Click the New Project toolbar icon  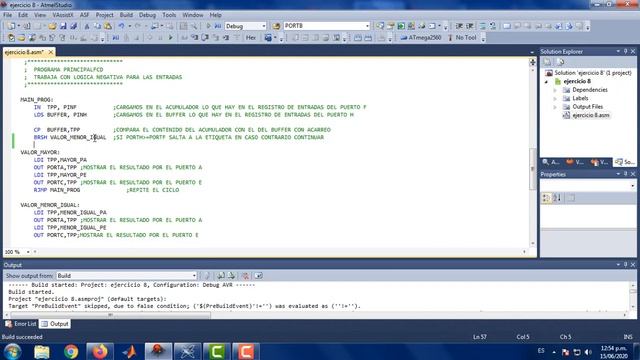11,26
